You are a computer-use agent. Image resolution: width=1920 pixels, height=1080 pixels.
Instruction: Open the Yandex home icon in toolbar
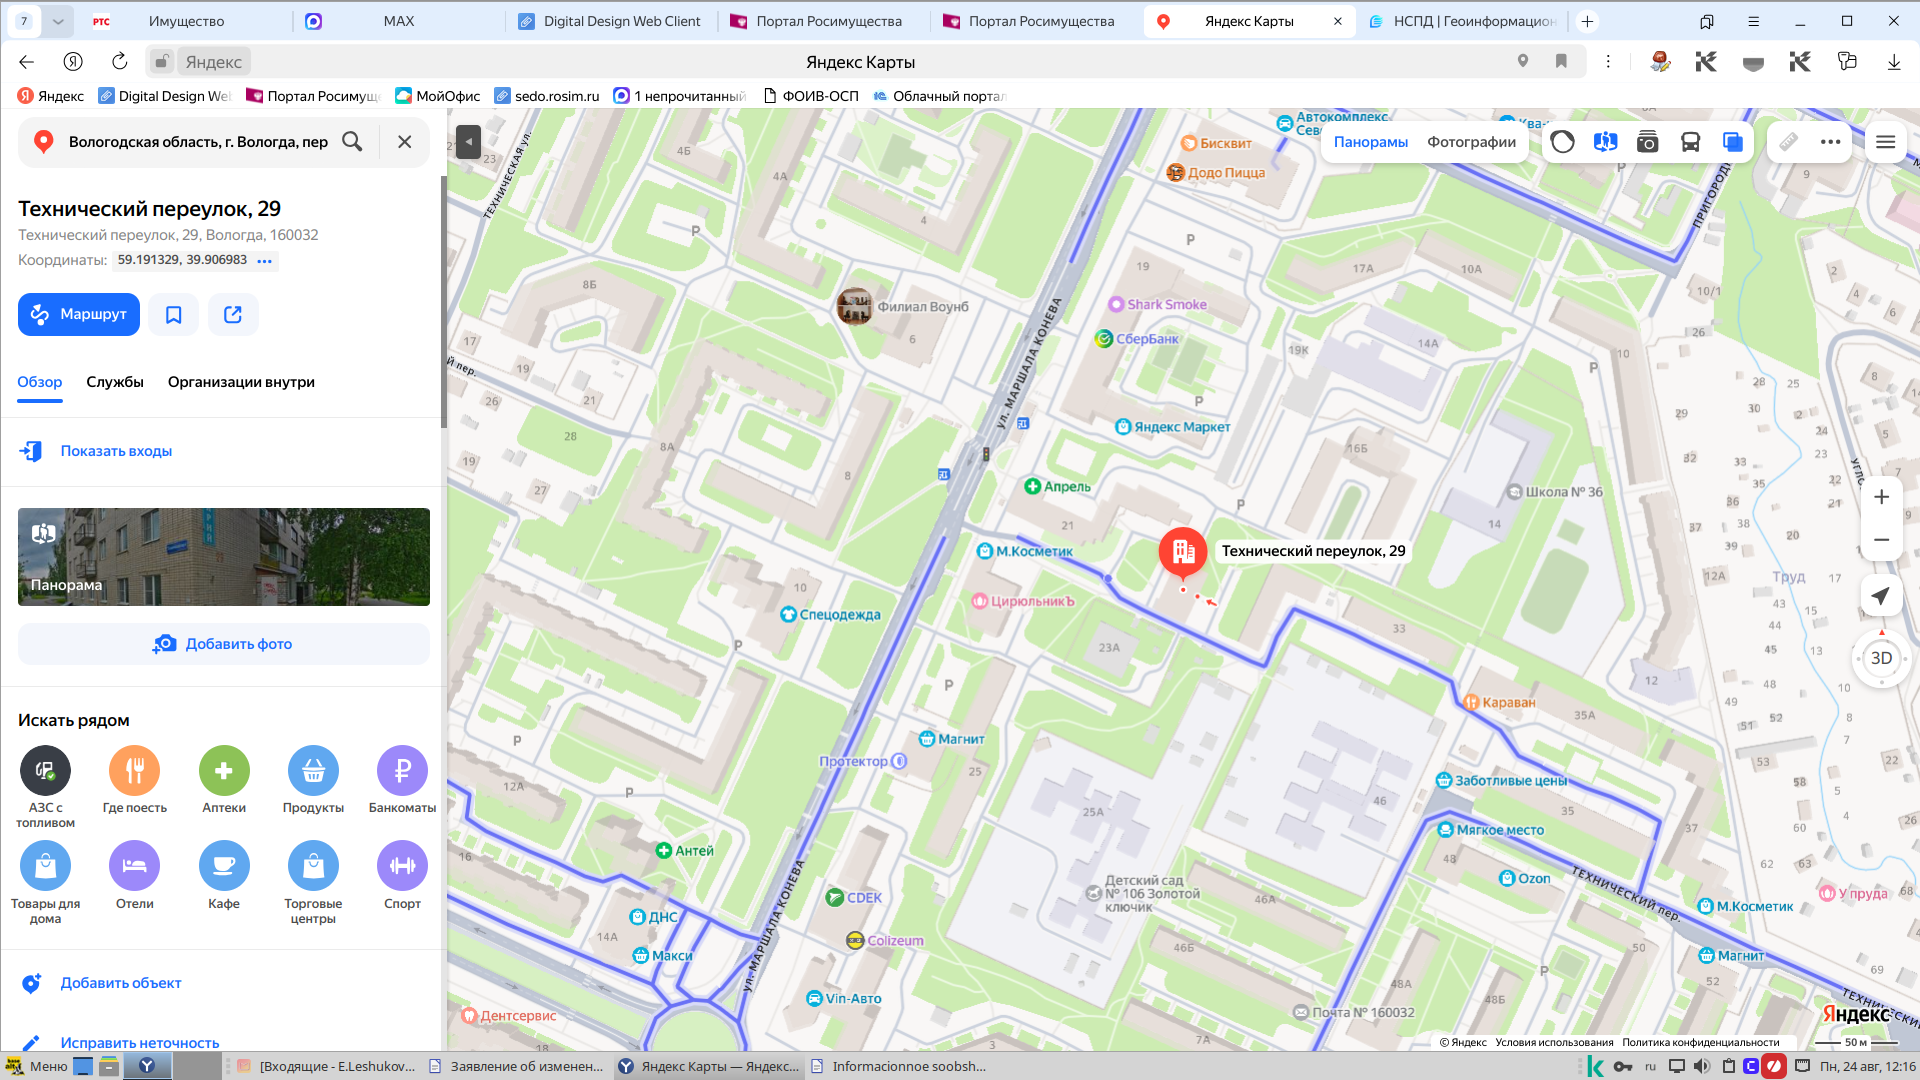pos(73,62)
